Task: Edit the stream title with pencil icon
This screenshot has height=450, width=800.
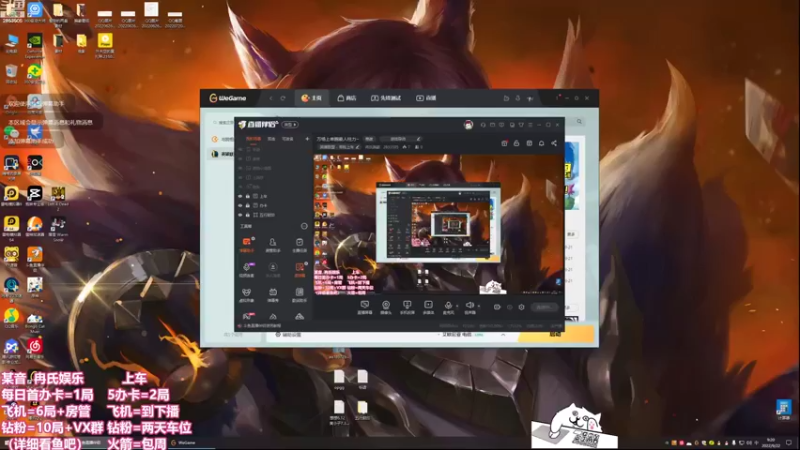Action: pos(419,139)
